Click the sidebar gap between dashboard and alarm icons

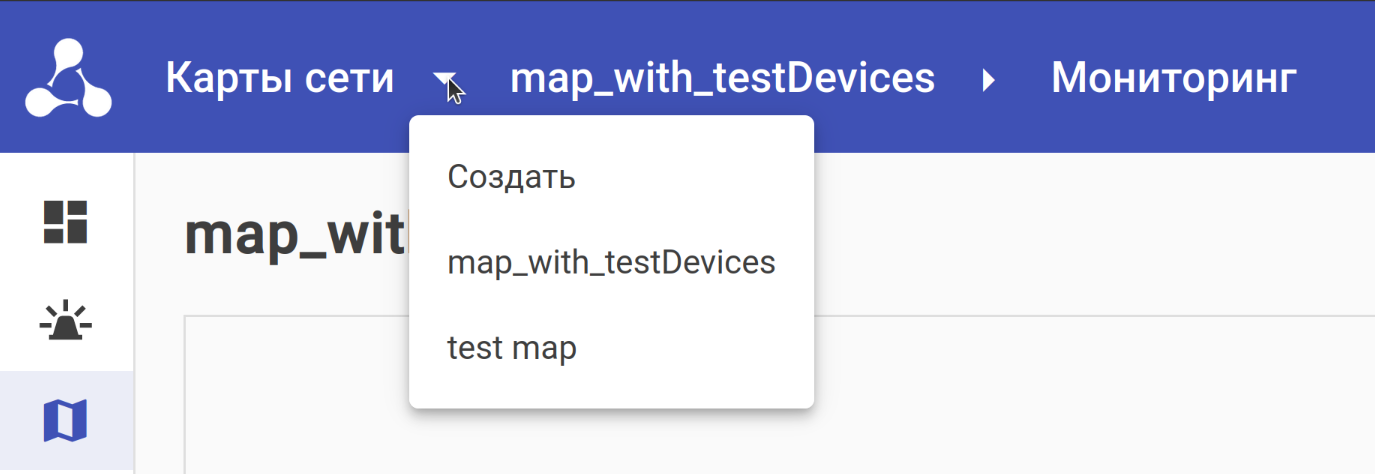[x=66, y=272]
